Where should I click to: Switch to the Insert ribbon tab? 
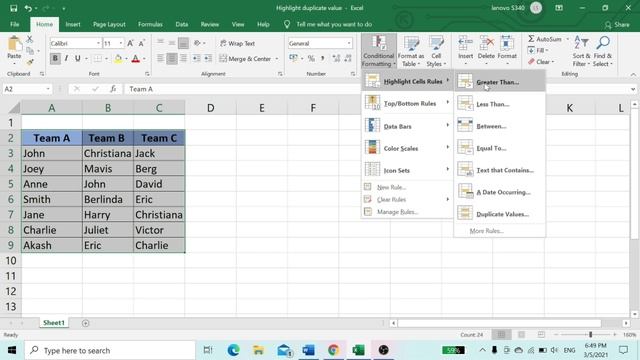click(73, 24)
